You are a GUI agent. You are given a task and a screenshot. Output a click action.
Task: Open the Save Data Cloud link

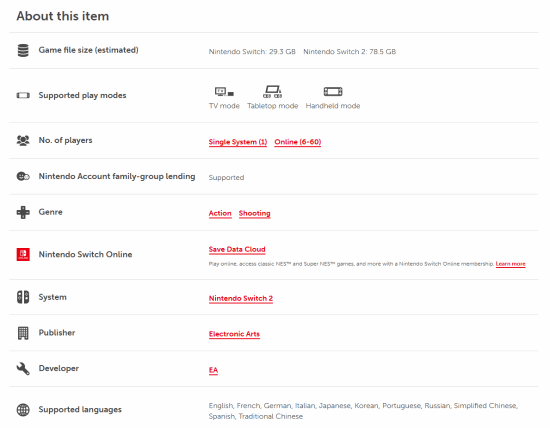click(237, 249)
